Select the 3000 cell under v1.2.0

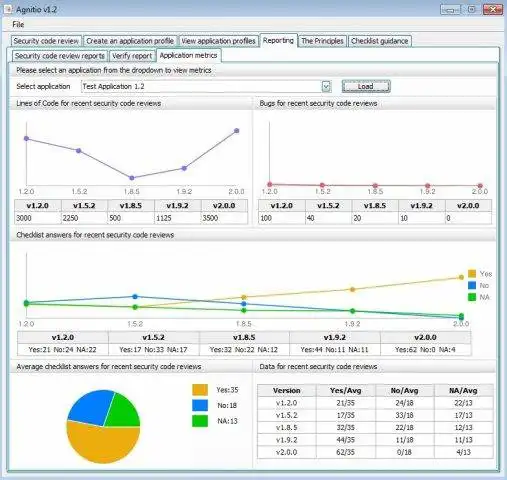point(38,218)
